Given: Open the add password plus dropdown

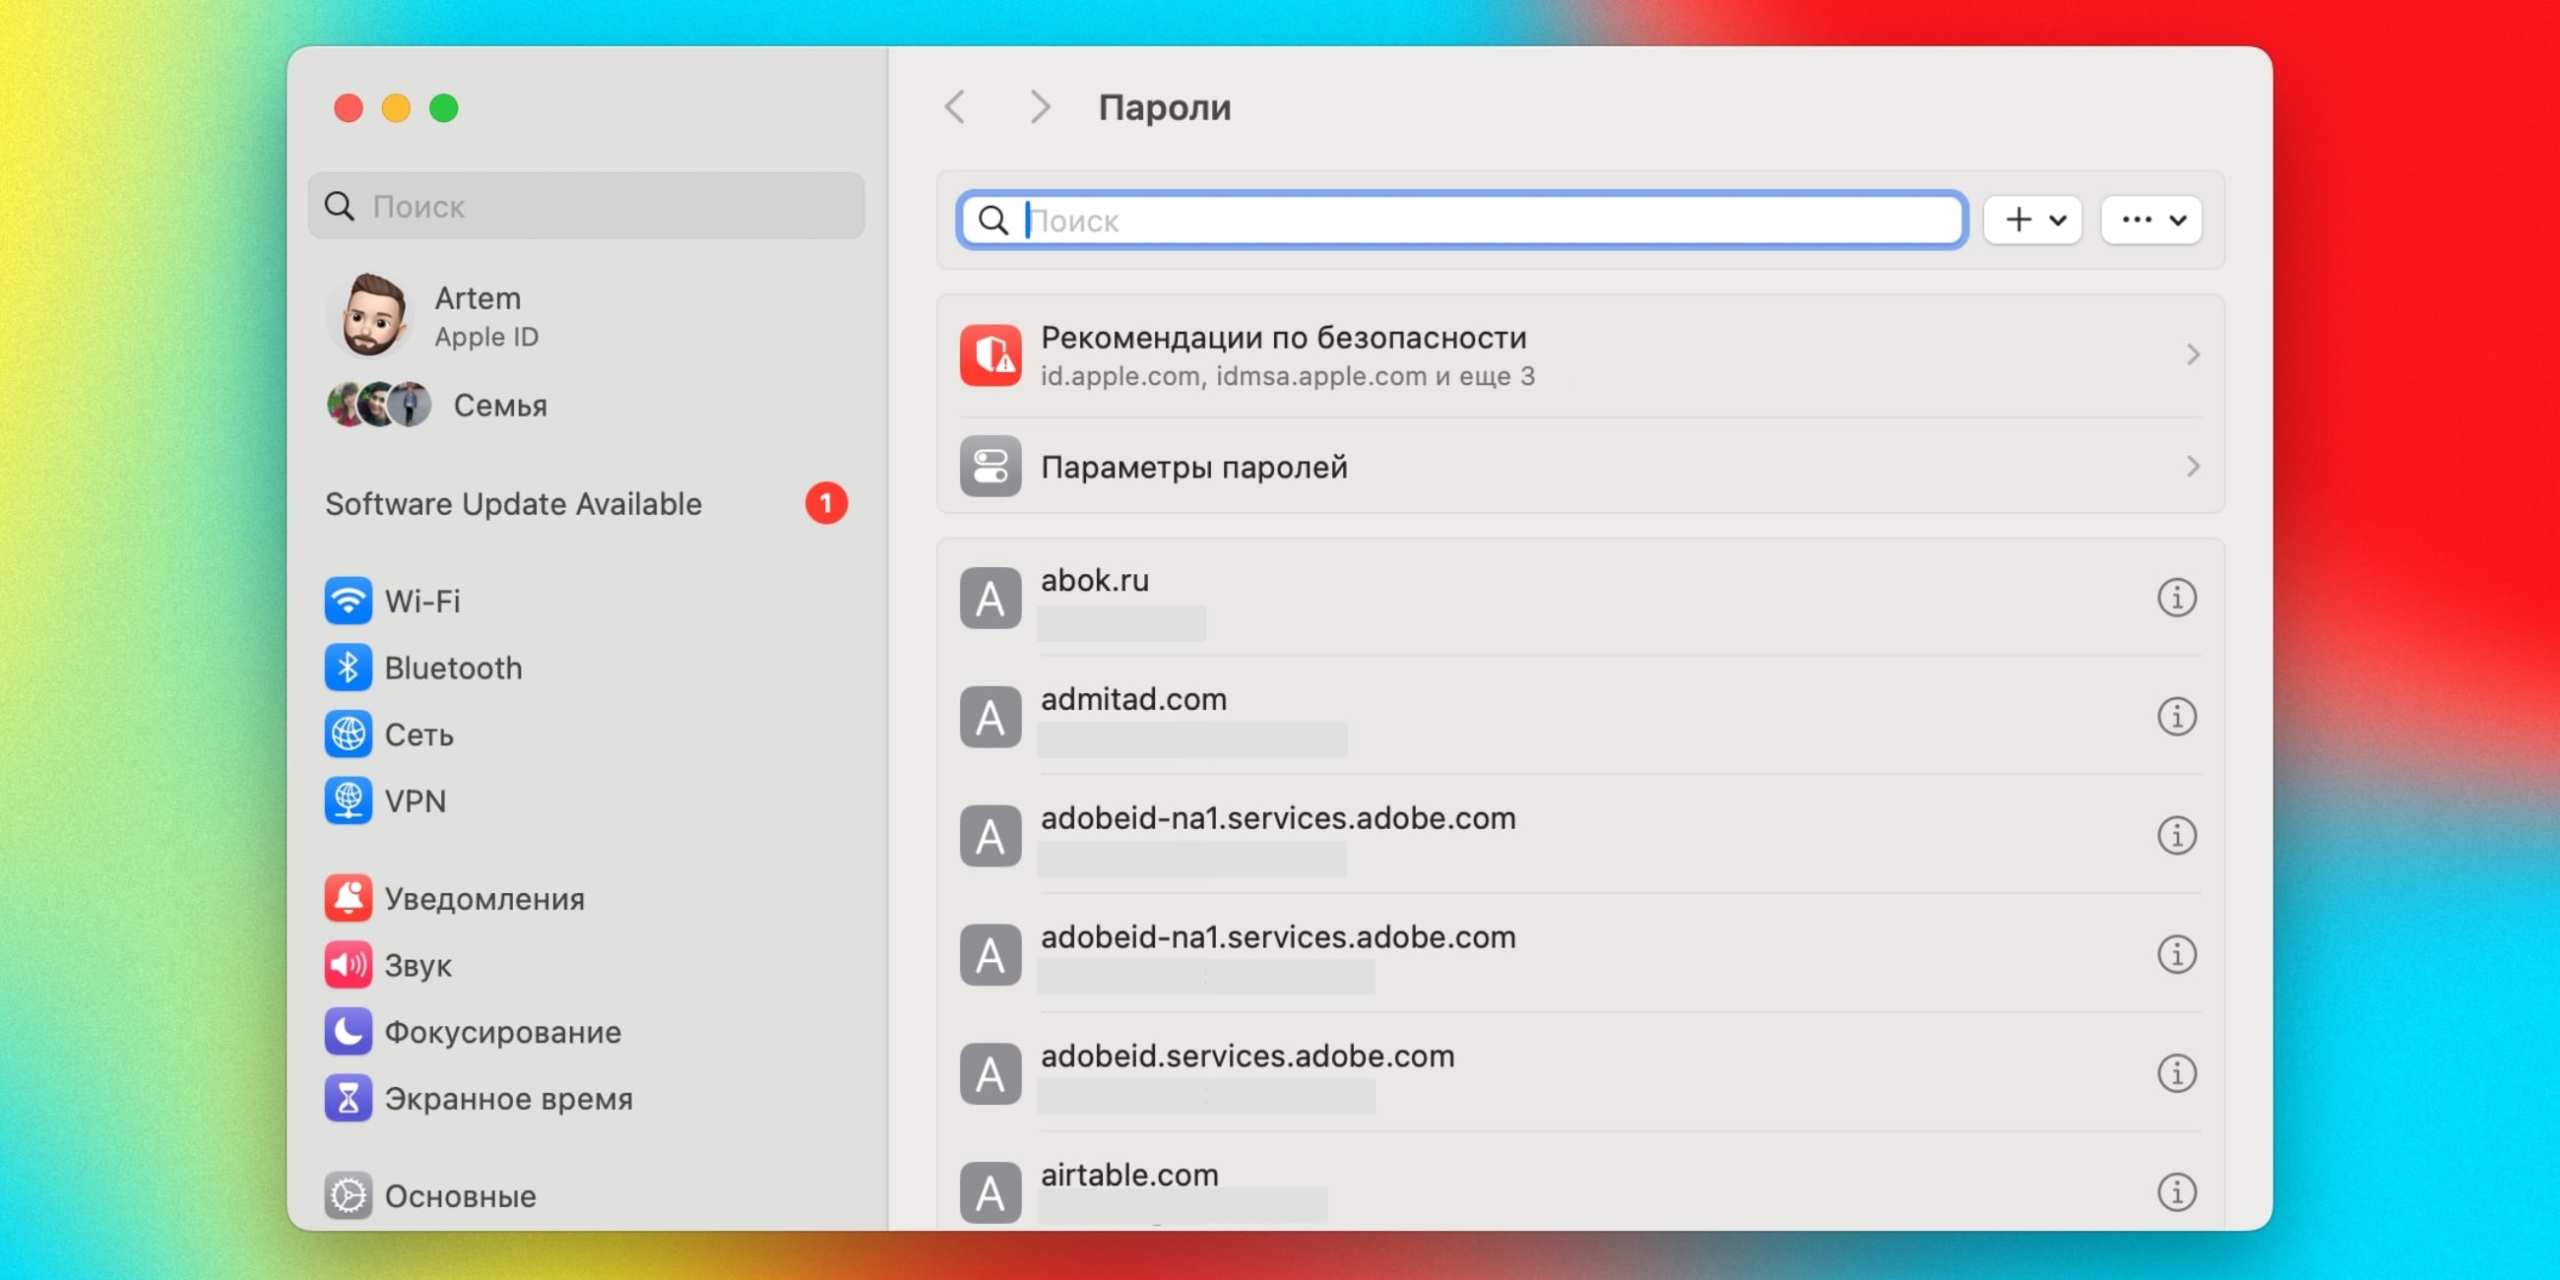Looking at the screenshot, I should 2033,220.
